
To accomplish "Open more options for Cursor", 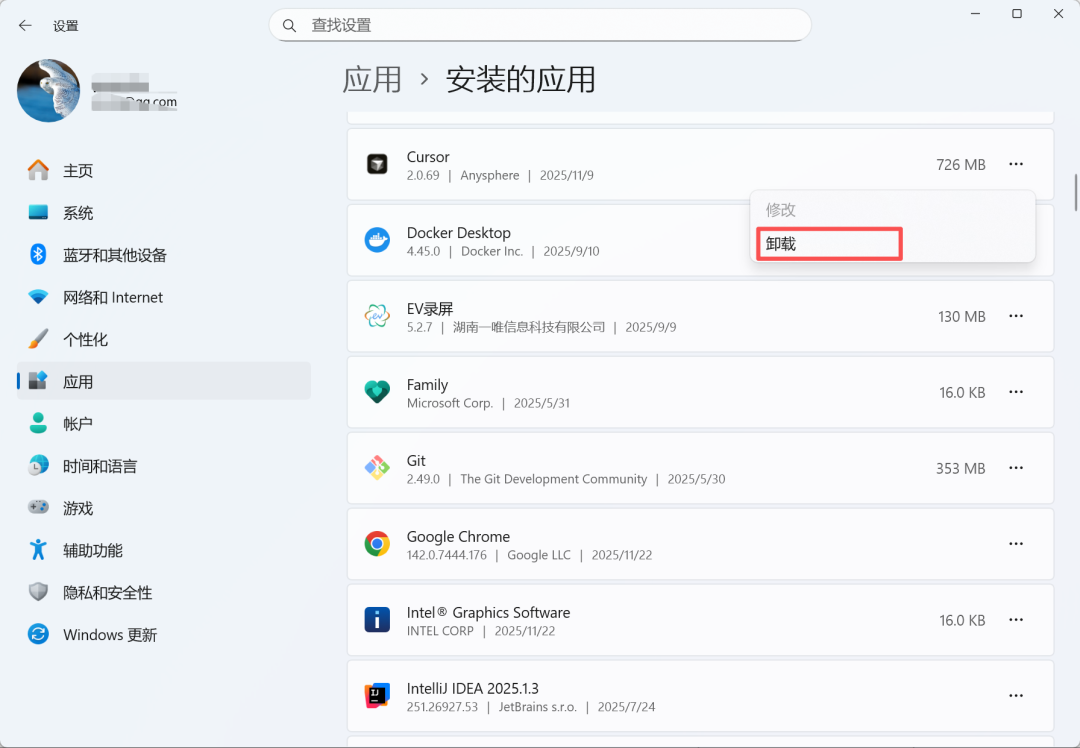I will (1016, 164).
